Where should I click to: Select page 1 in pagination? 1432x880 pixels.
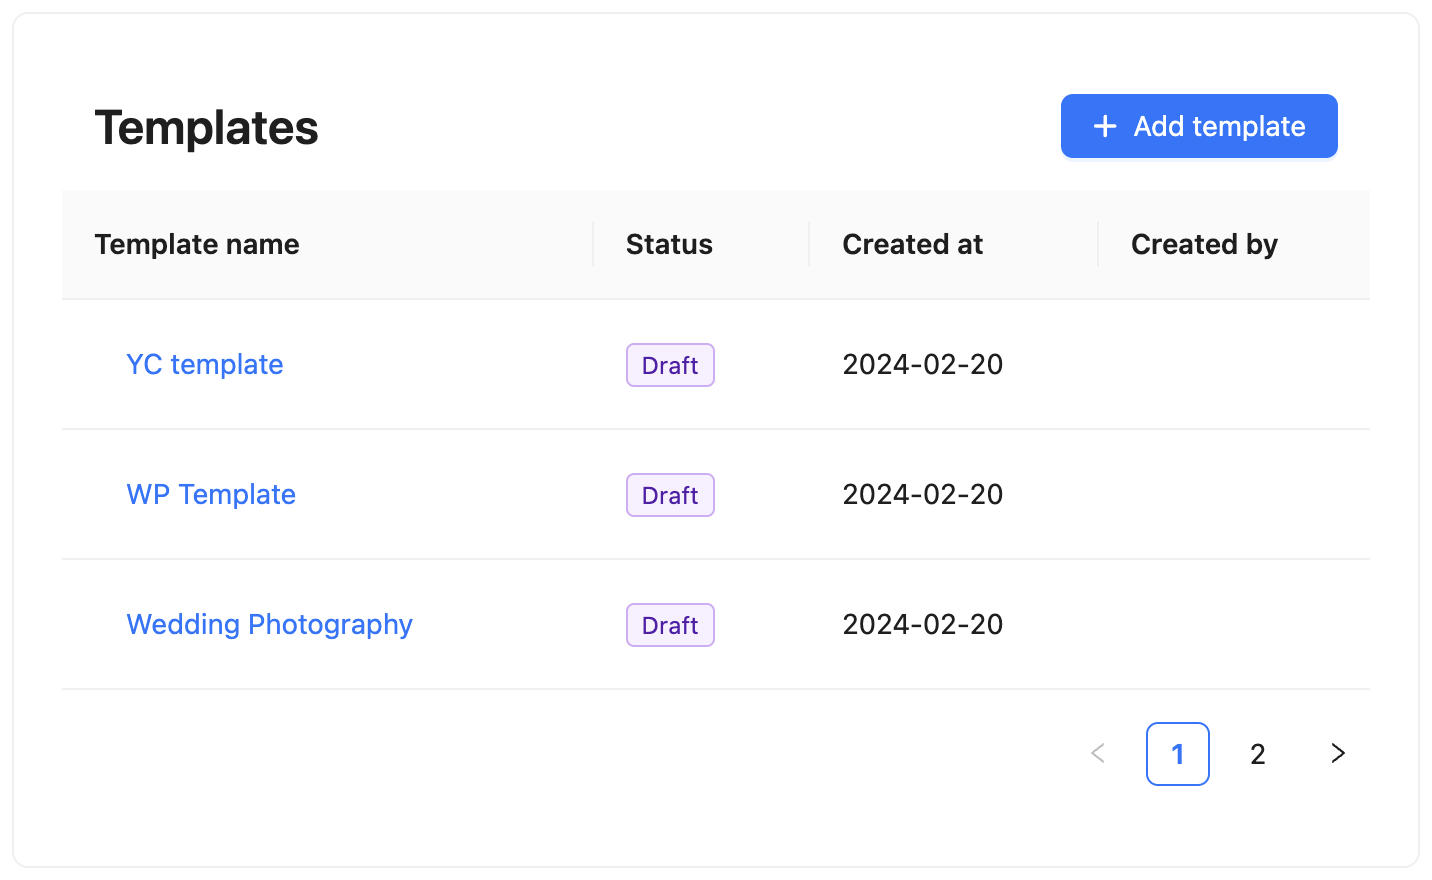1178,754
